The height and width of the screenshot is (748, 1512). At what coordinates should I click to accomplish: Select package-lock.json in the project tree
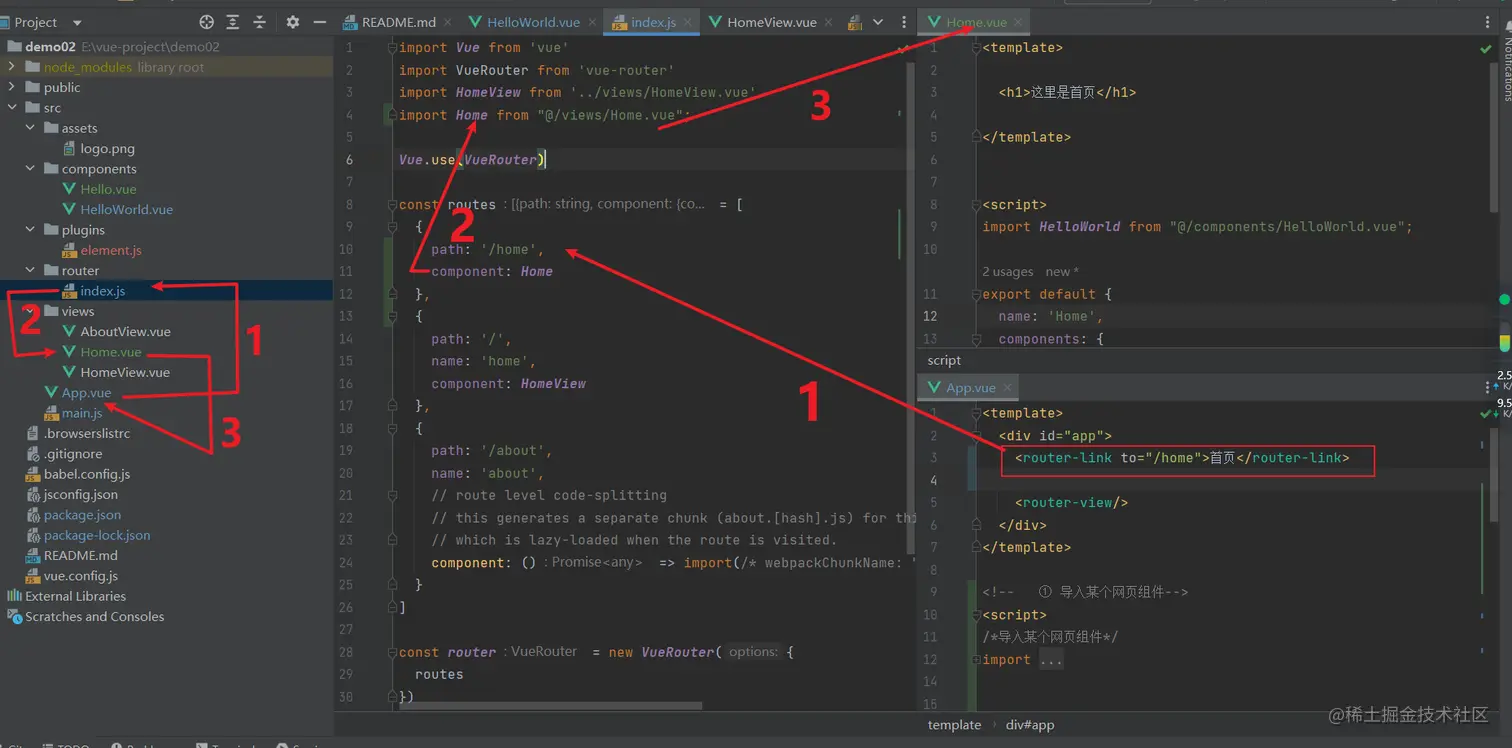click(97, 535)
